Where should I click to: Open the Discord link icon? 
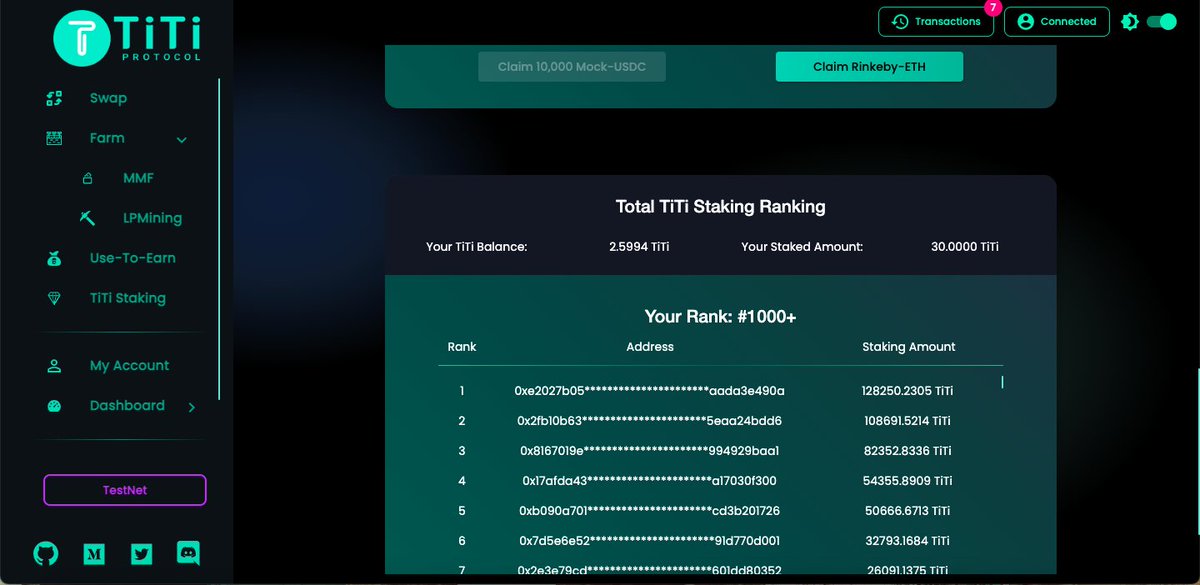pyautogui.click(x=188, y=553)
